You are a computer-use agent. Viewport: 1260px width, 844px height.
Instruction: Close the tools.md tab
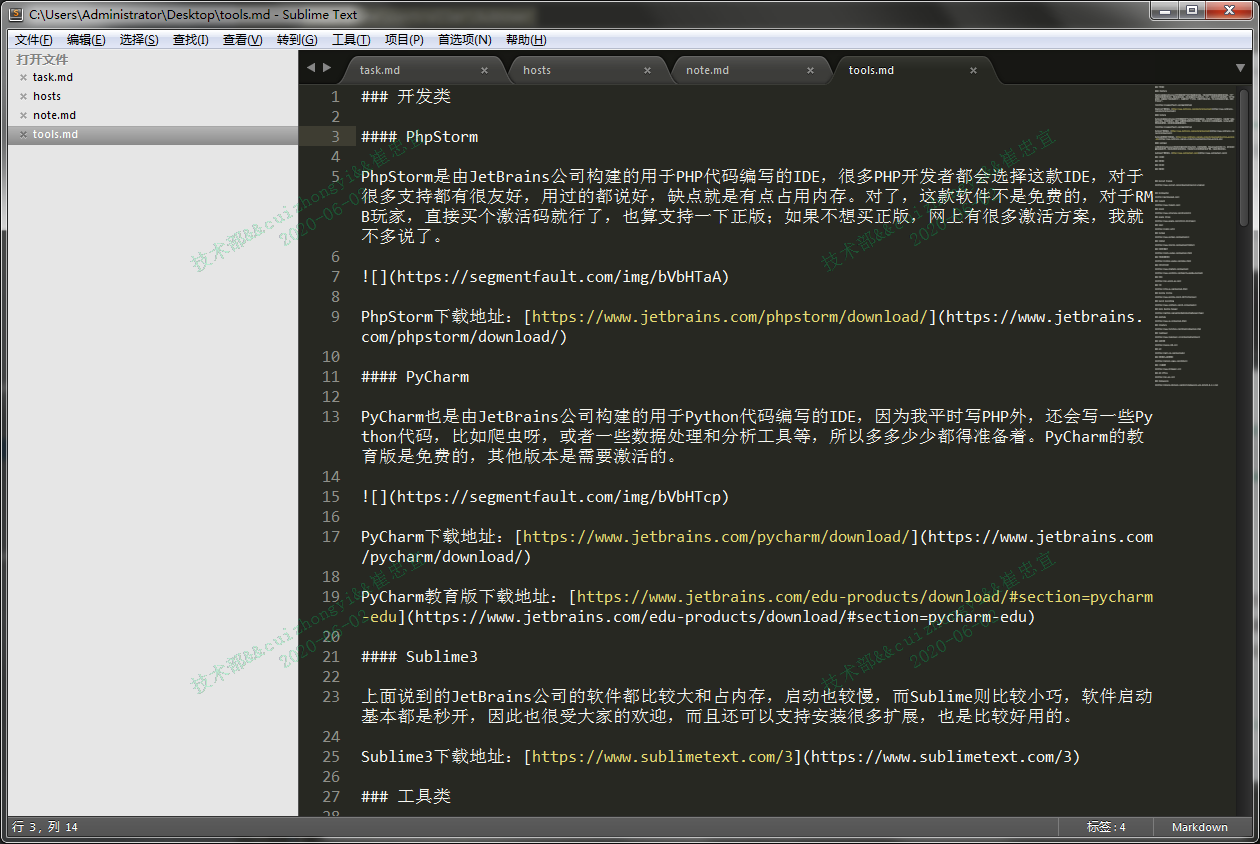pos(974,70)
